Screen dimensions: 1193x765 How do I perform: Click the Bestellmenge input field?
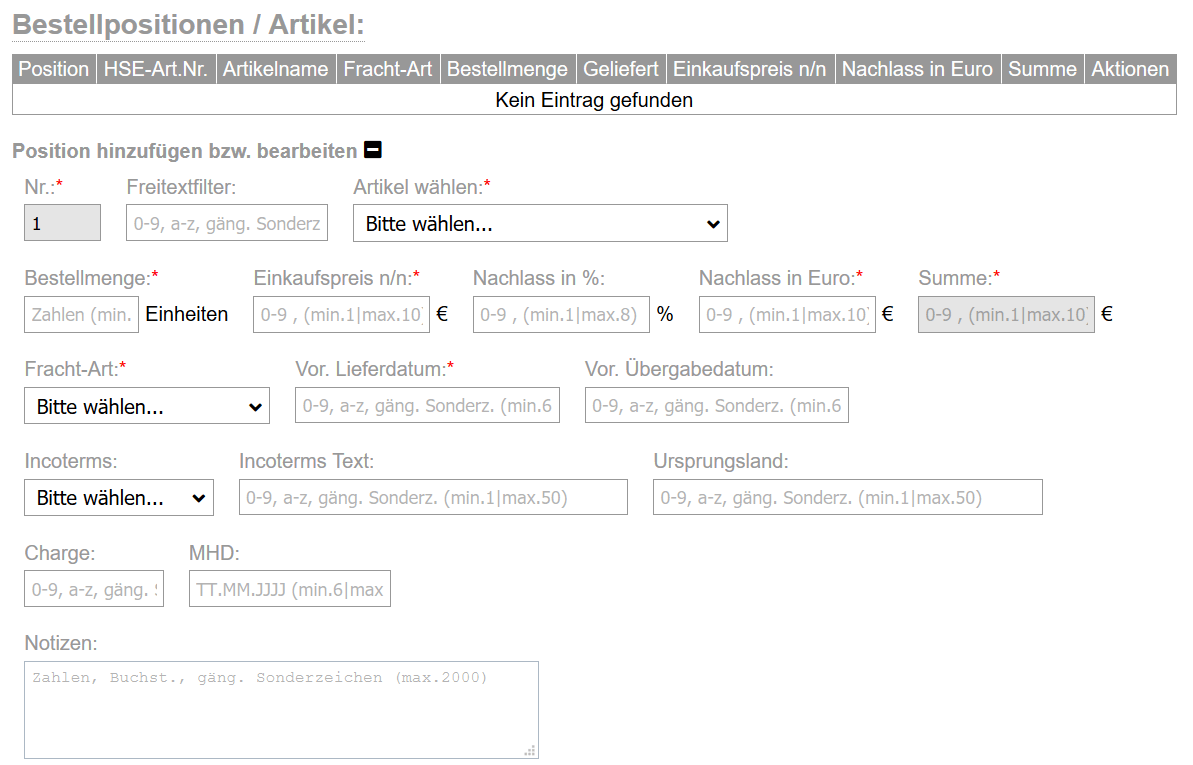tap(81, 314)
